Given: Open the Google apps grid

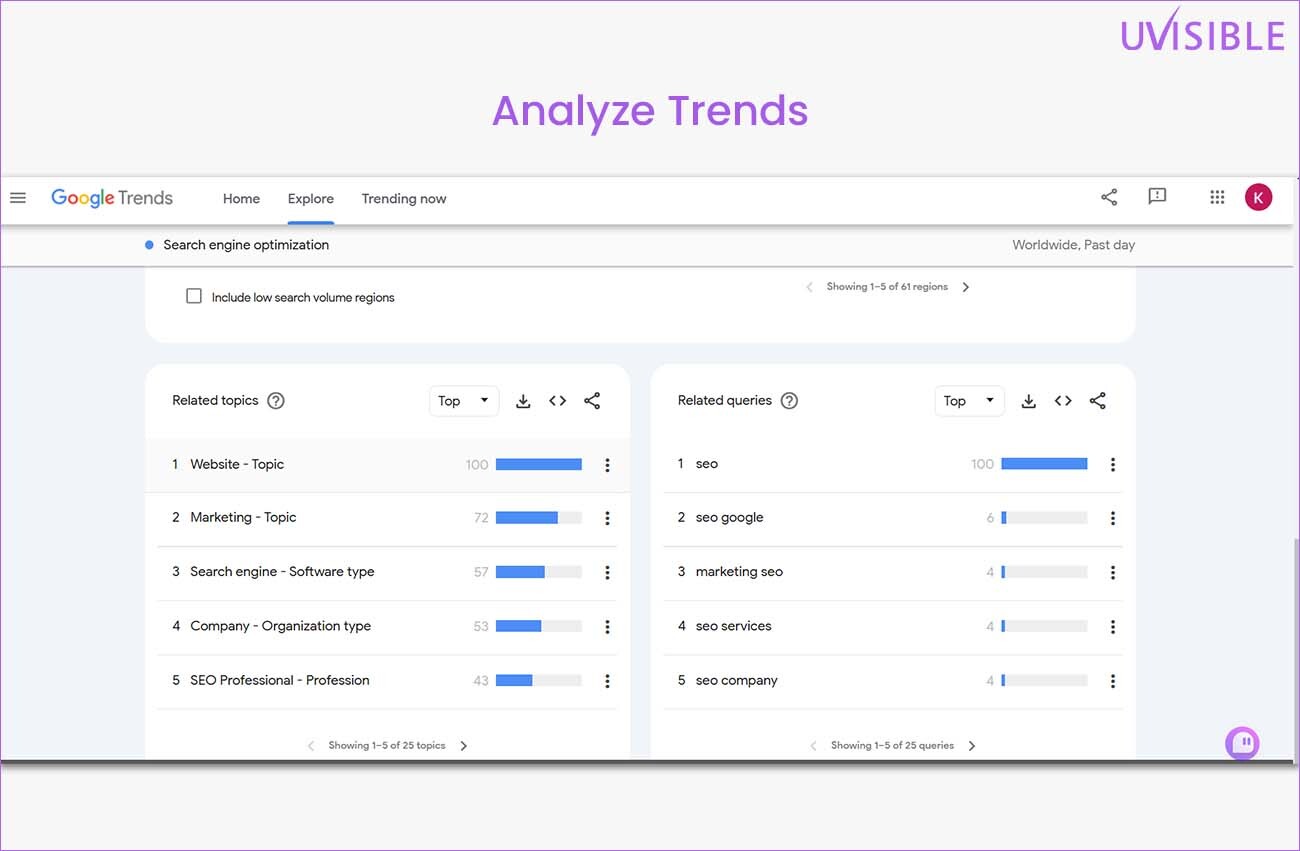Looking at the screenshot, I should (x=1217, y=197).
